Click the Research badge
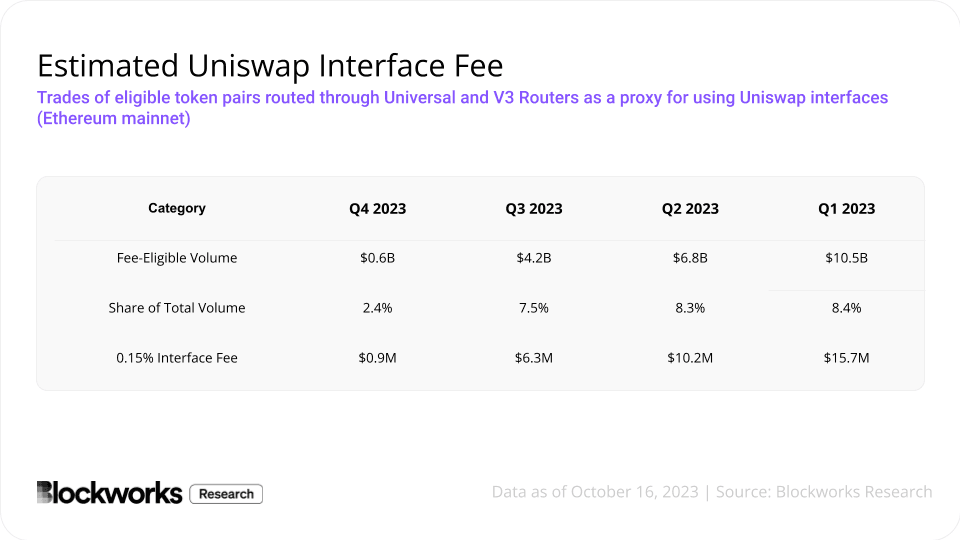 click(x=226, y=494)
